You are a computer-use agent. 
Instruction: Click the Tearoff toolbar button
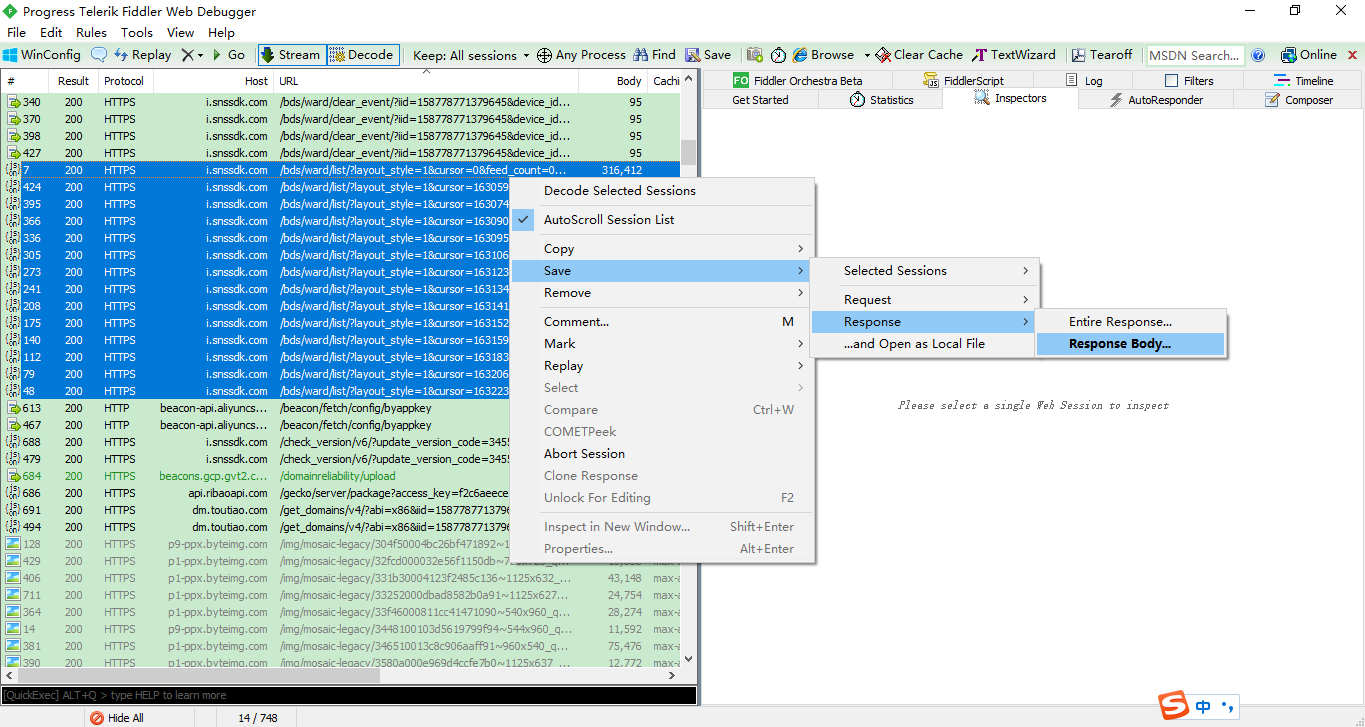click(x=1102, y=55)
